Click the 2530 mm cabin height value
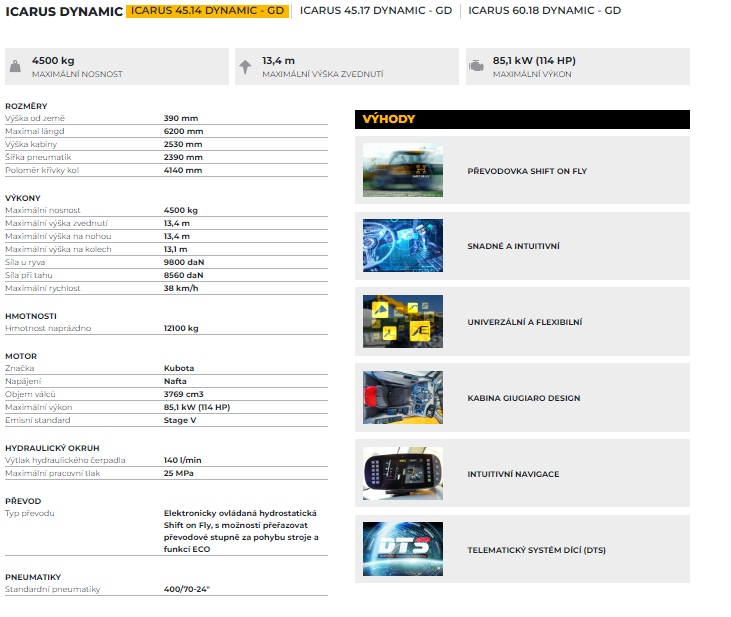Screen dimensions: 731x617 (x=183, y=145)
